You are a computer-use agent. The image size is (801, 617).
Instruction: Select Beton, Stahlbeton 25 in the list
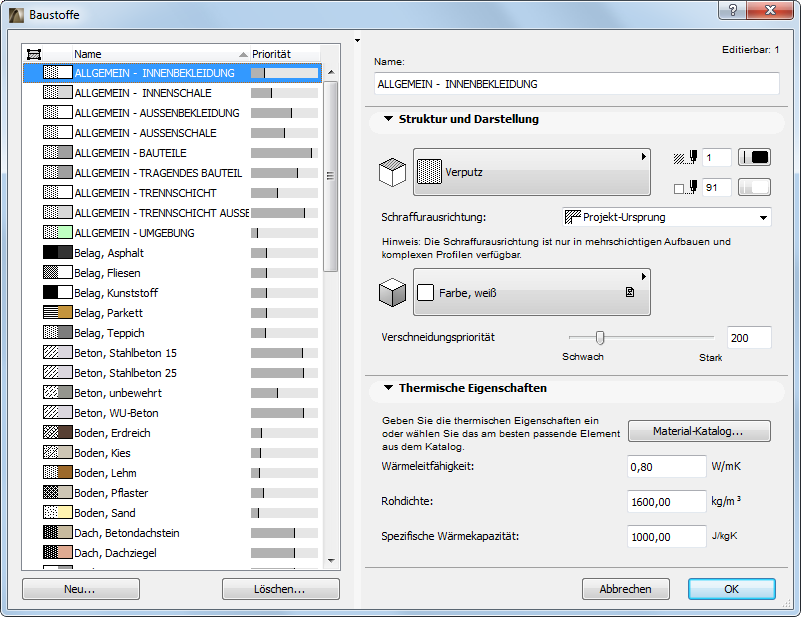point(172,373)
